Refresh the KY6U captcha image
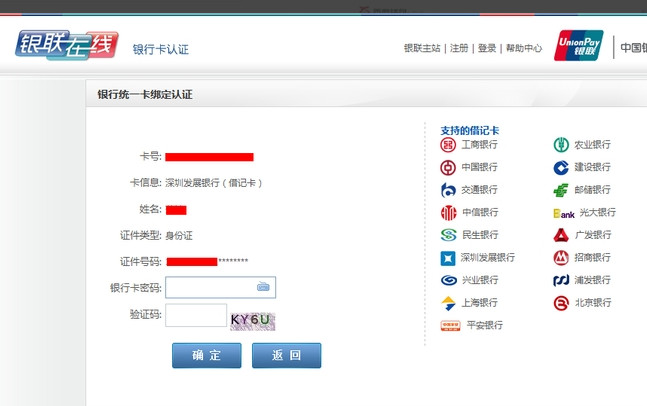This screenshot has width=647, height=406. click(x=252, y=320)
